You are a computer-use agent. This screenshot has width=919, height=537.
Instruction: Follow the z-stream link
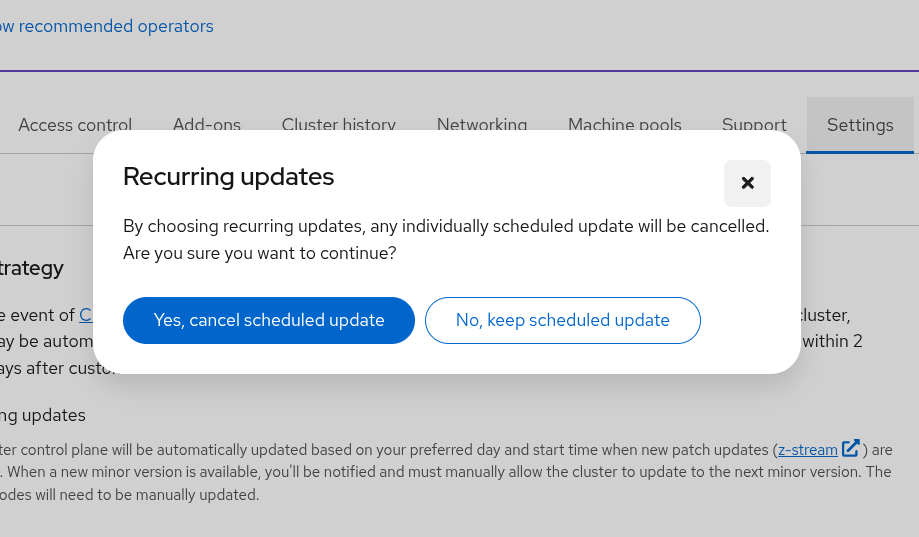click(807, 450)
